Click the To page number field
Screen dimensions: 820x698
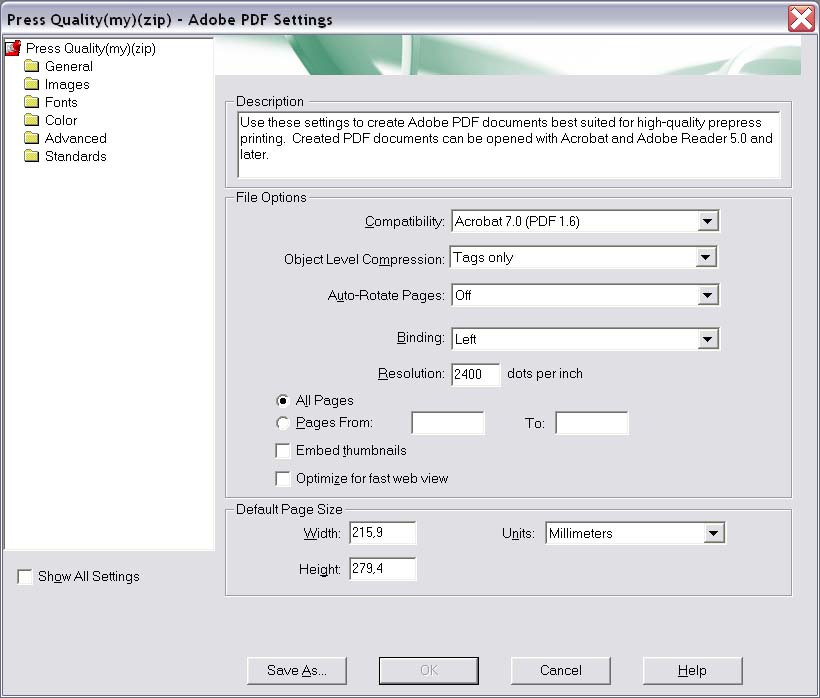click(x=592, y=423)
